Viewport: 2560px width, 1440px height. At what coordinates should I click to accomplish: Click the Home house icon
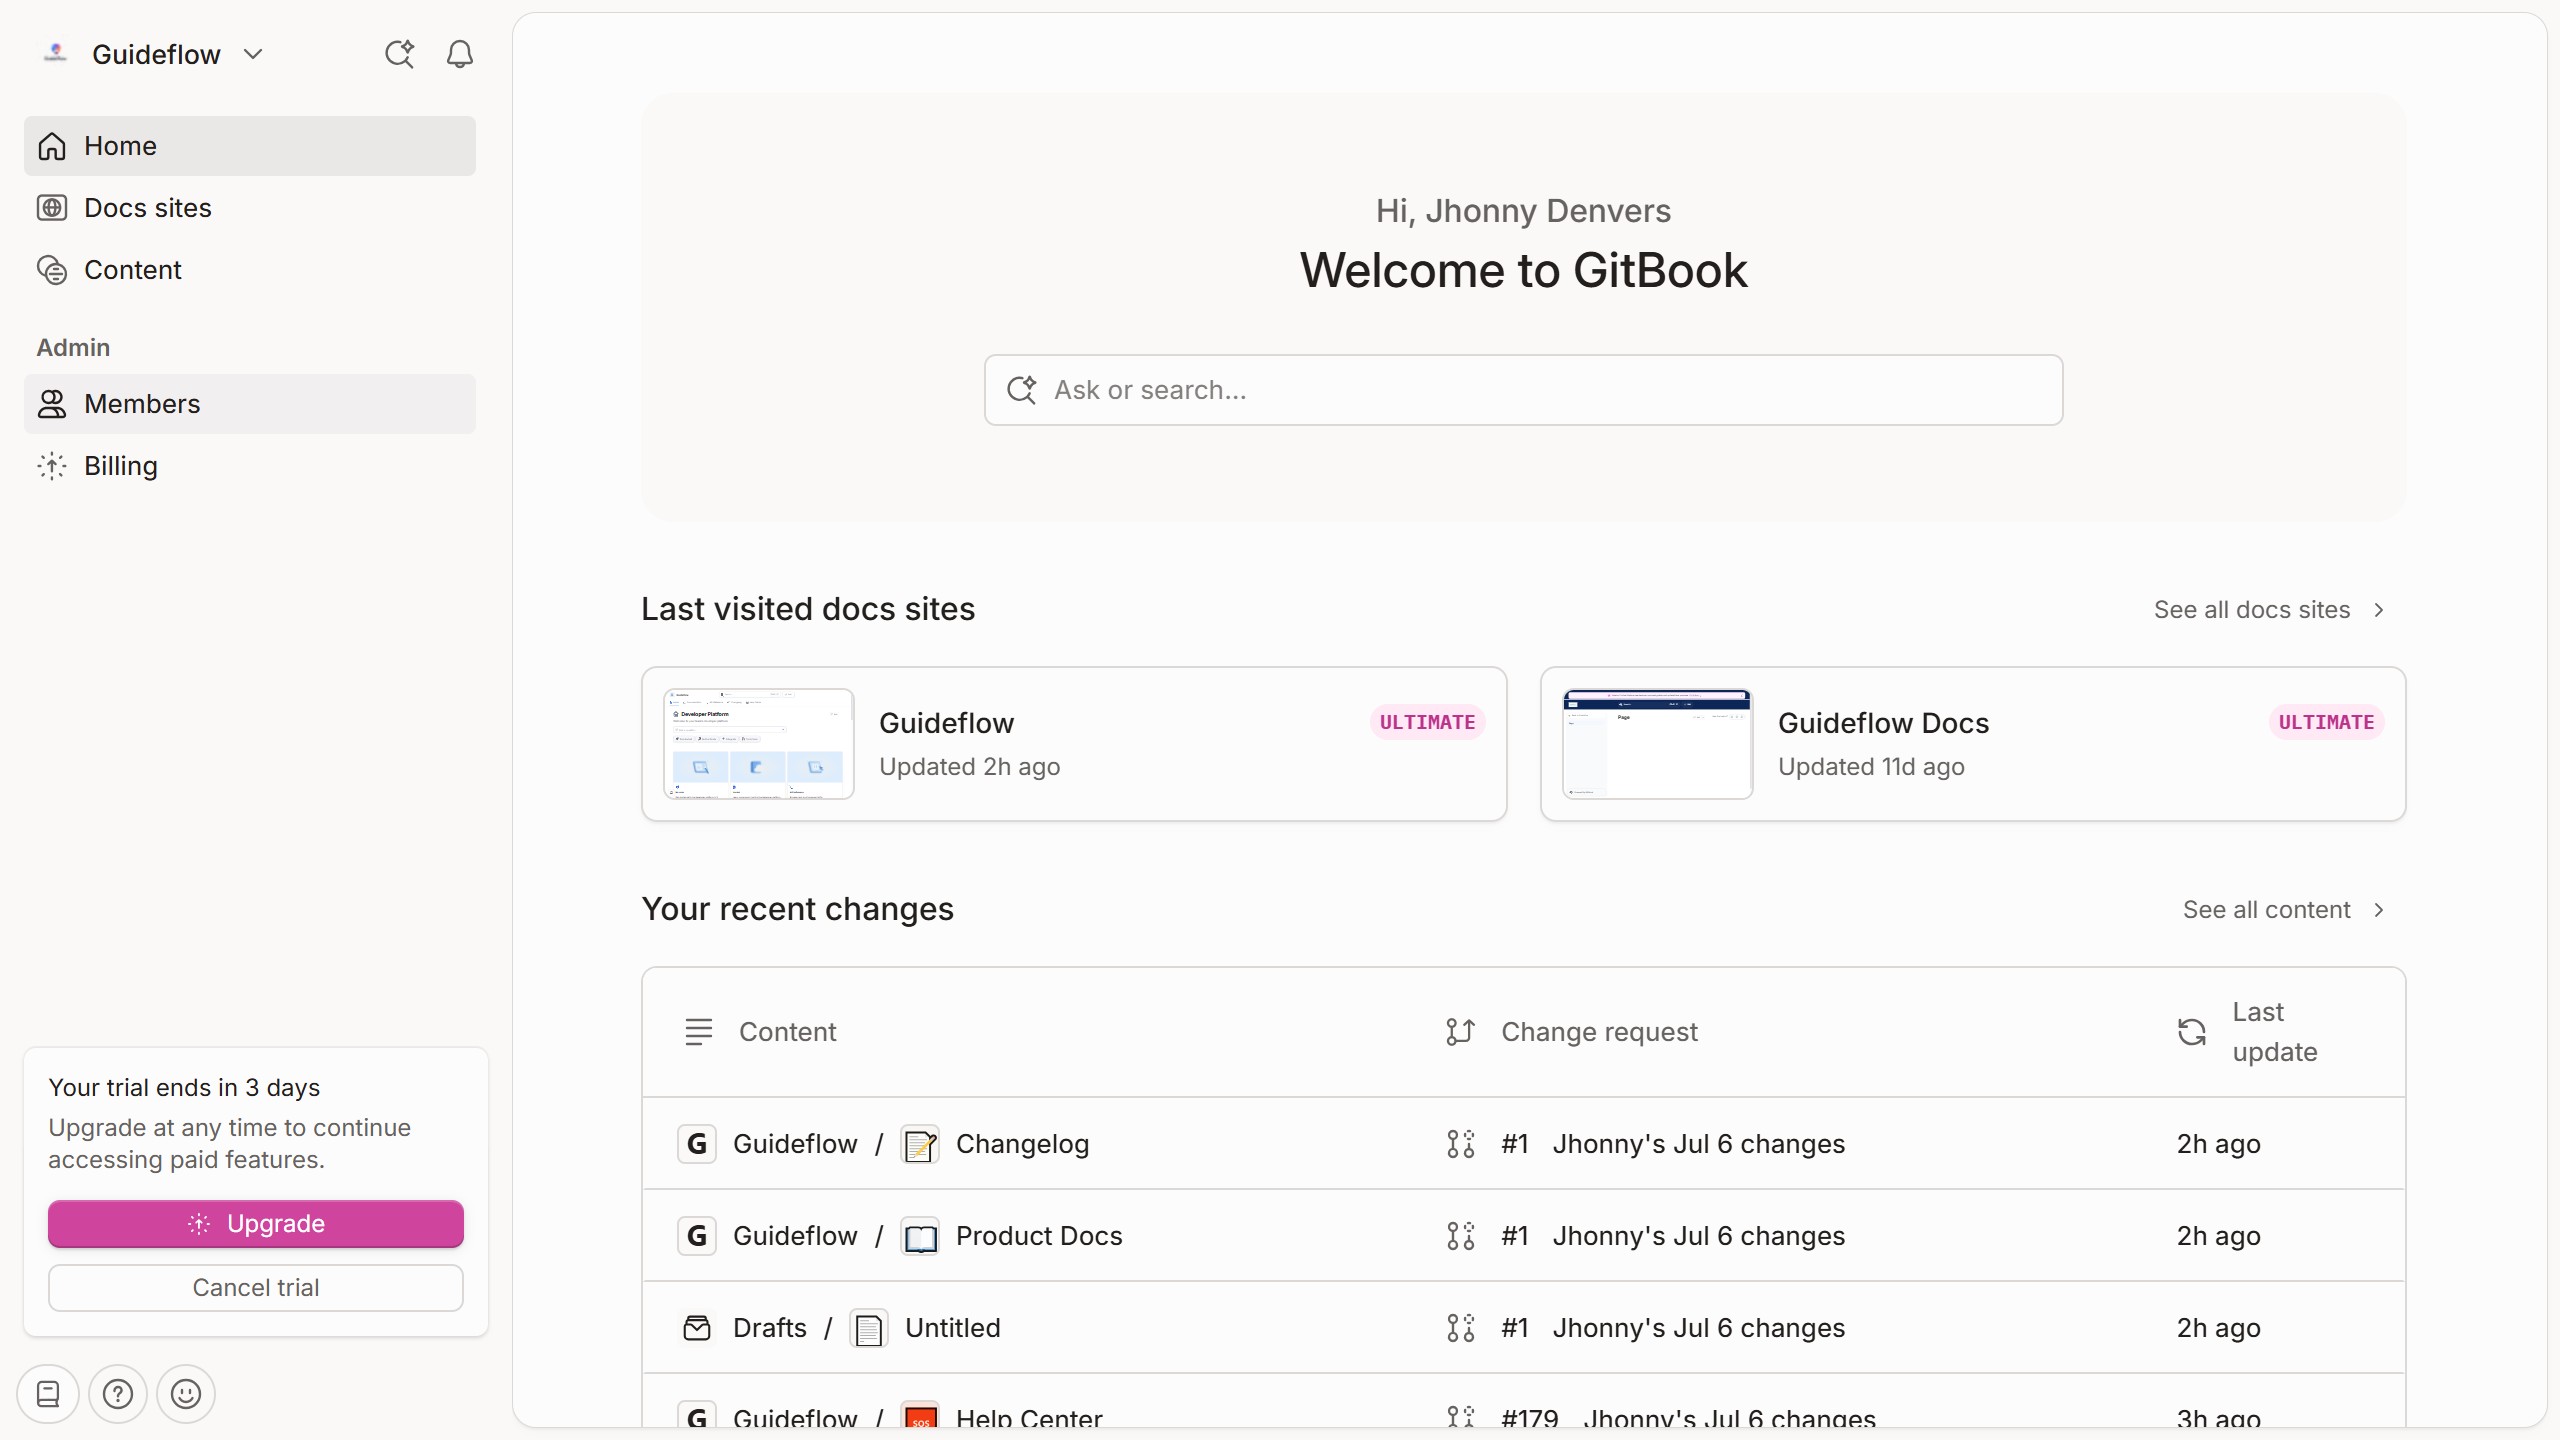(52, 146)
